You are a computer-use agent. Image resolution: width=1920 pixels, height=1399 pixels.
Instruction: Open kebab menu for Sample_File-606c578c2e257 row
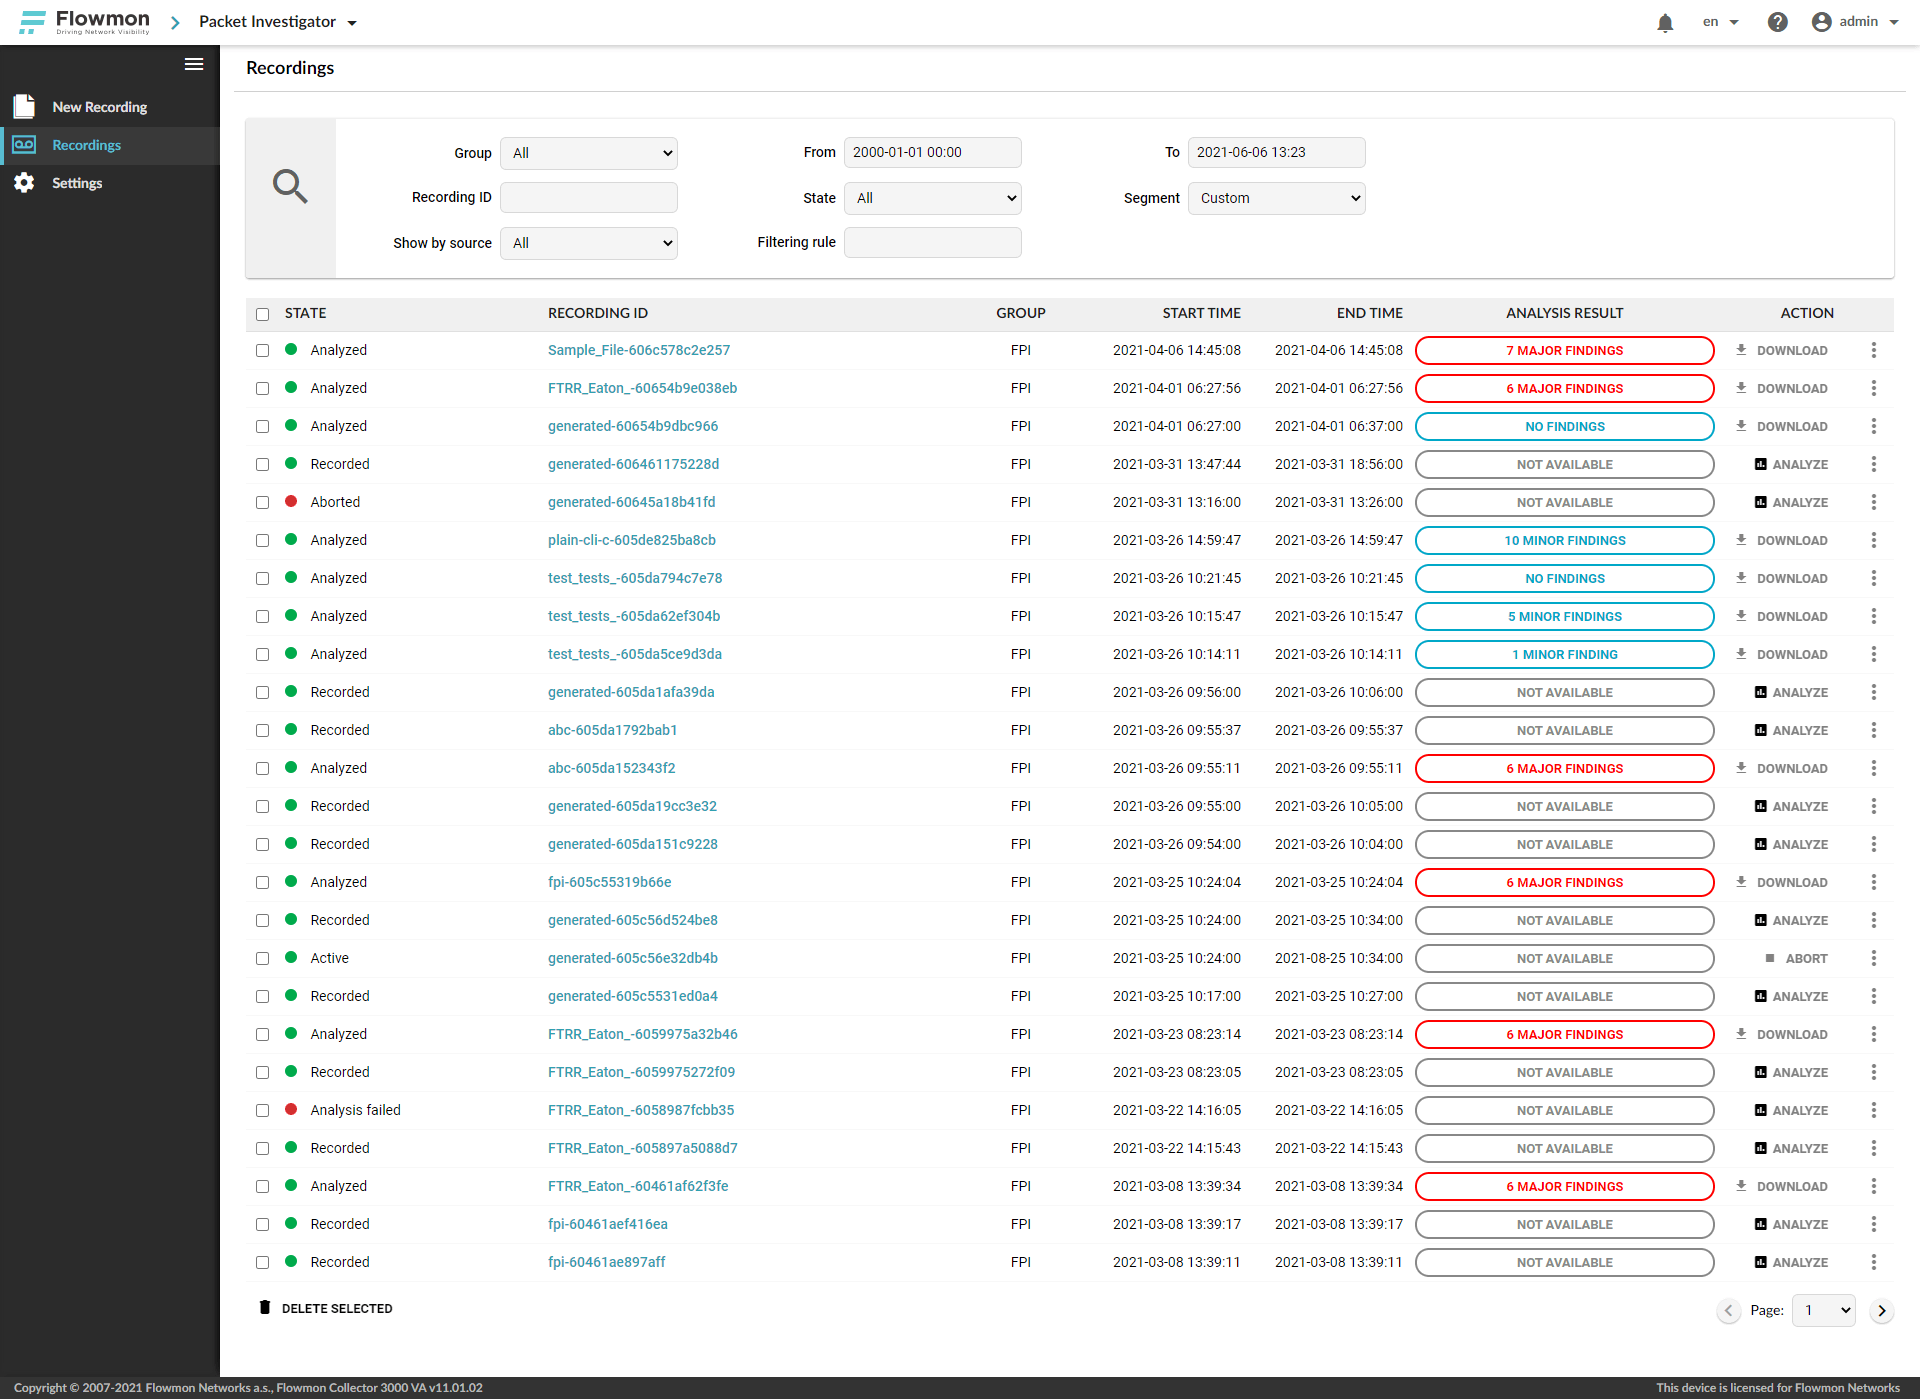click(1873, 350)
